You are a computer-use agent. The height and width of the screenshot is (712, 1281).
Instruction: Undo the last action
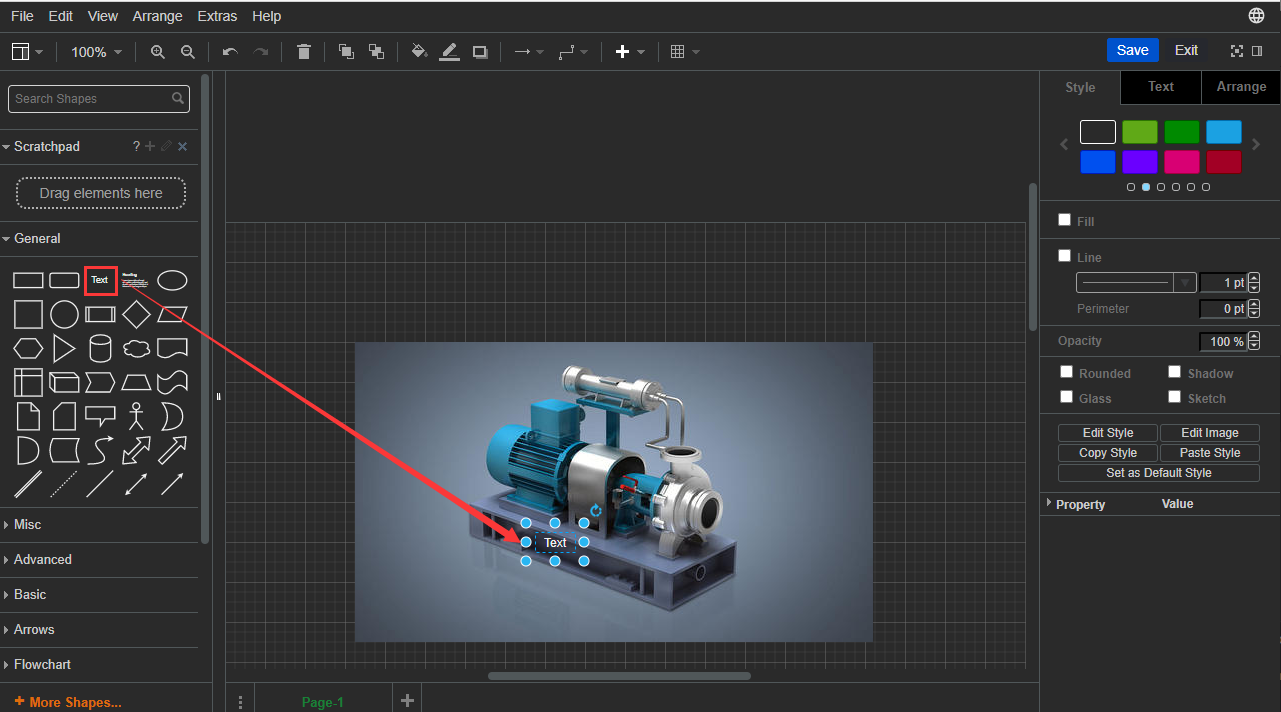[230, 51]
